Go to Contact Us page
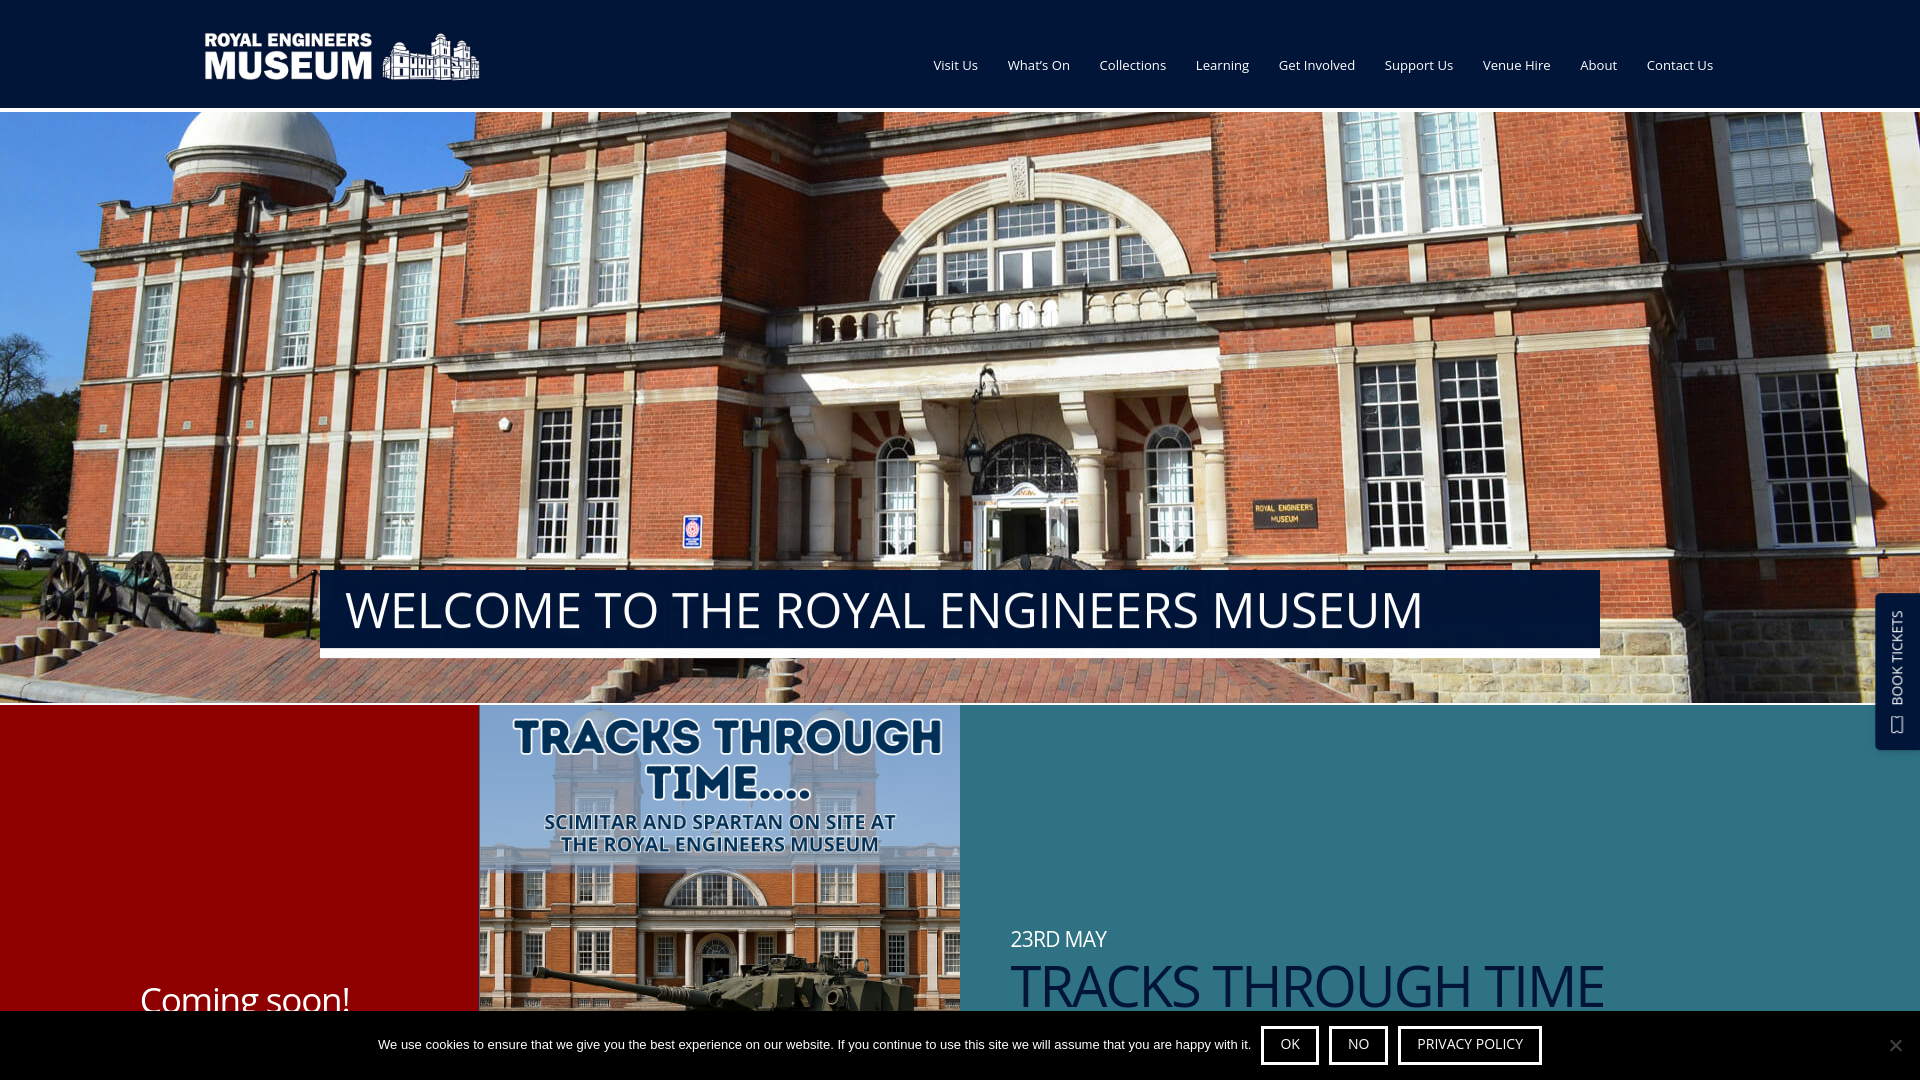Image resolution: width=1920 pixels, height=1080 pixels. tap(1679, 65)
